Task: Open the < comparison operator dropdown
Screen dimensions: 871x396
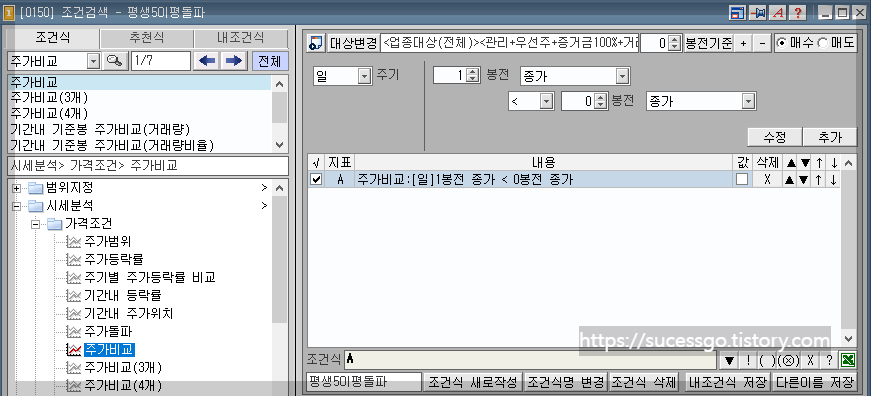Action: point(547,102)
